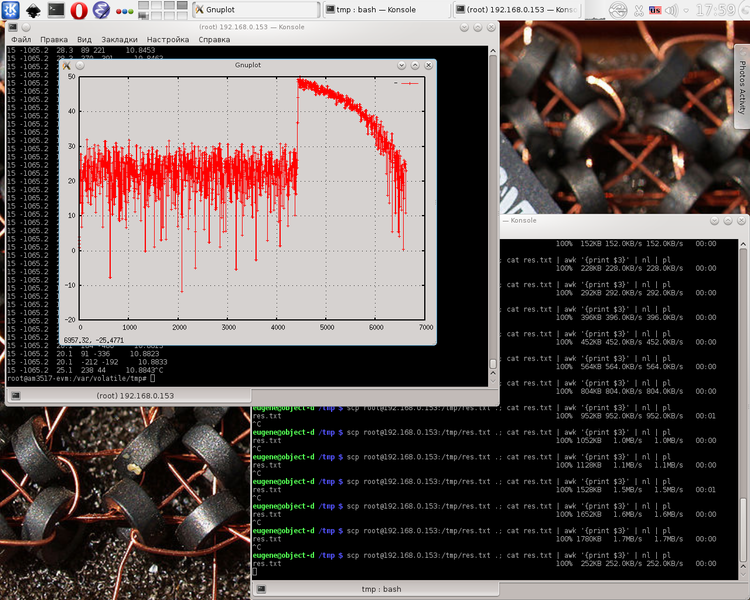Viewport: 750px width, 600px height.
Task: Maximize the Gnuplot window
Action: [415, 65]
